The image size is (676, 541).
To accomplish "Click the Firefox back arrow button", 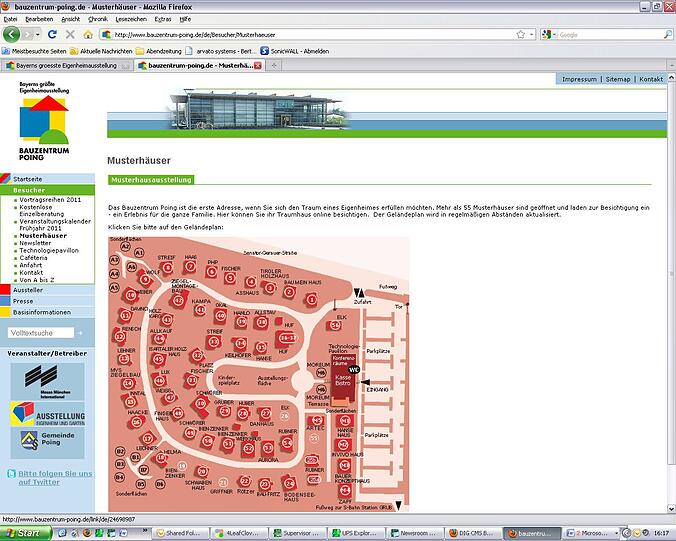I will click(11, 34).
